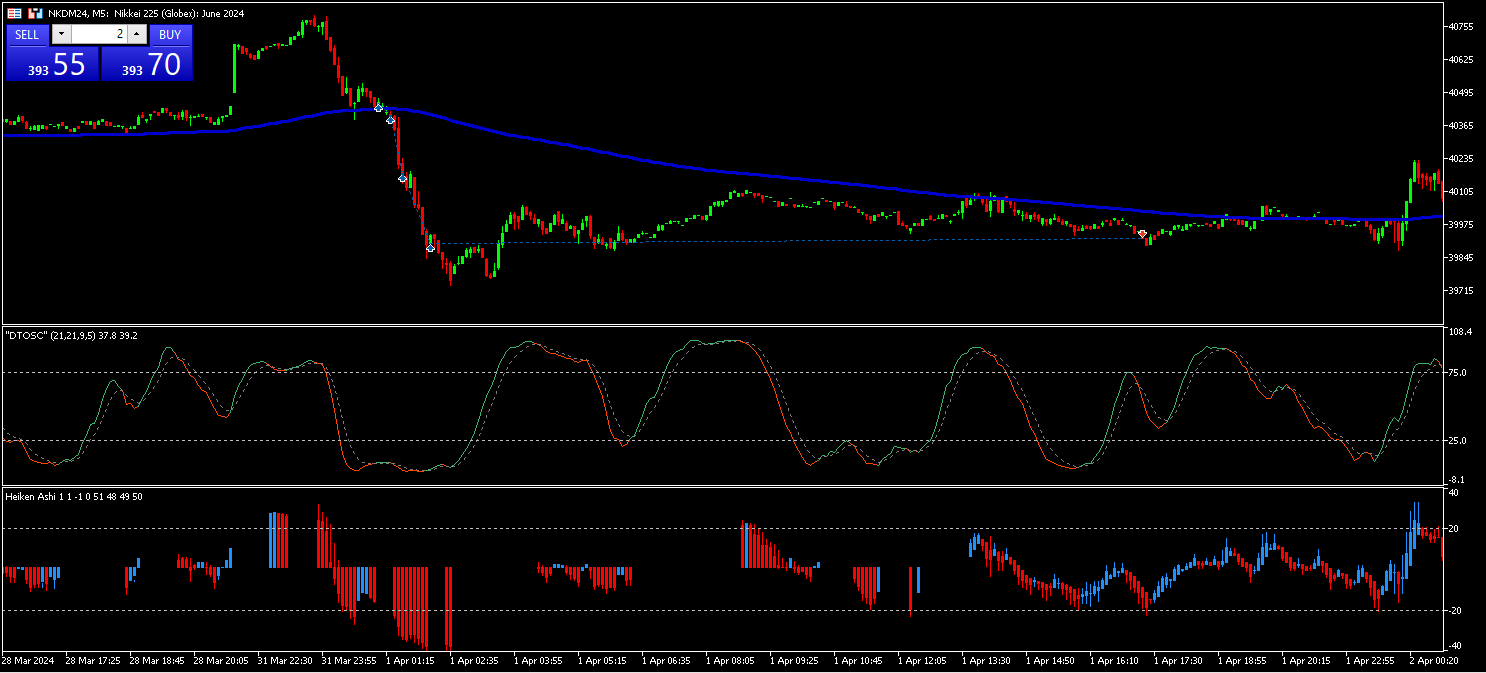Click the 108.4 DTOSC scale value

coord(1459,331)
